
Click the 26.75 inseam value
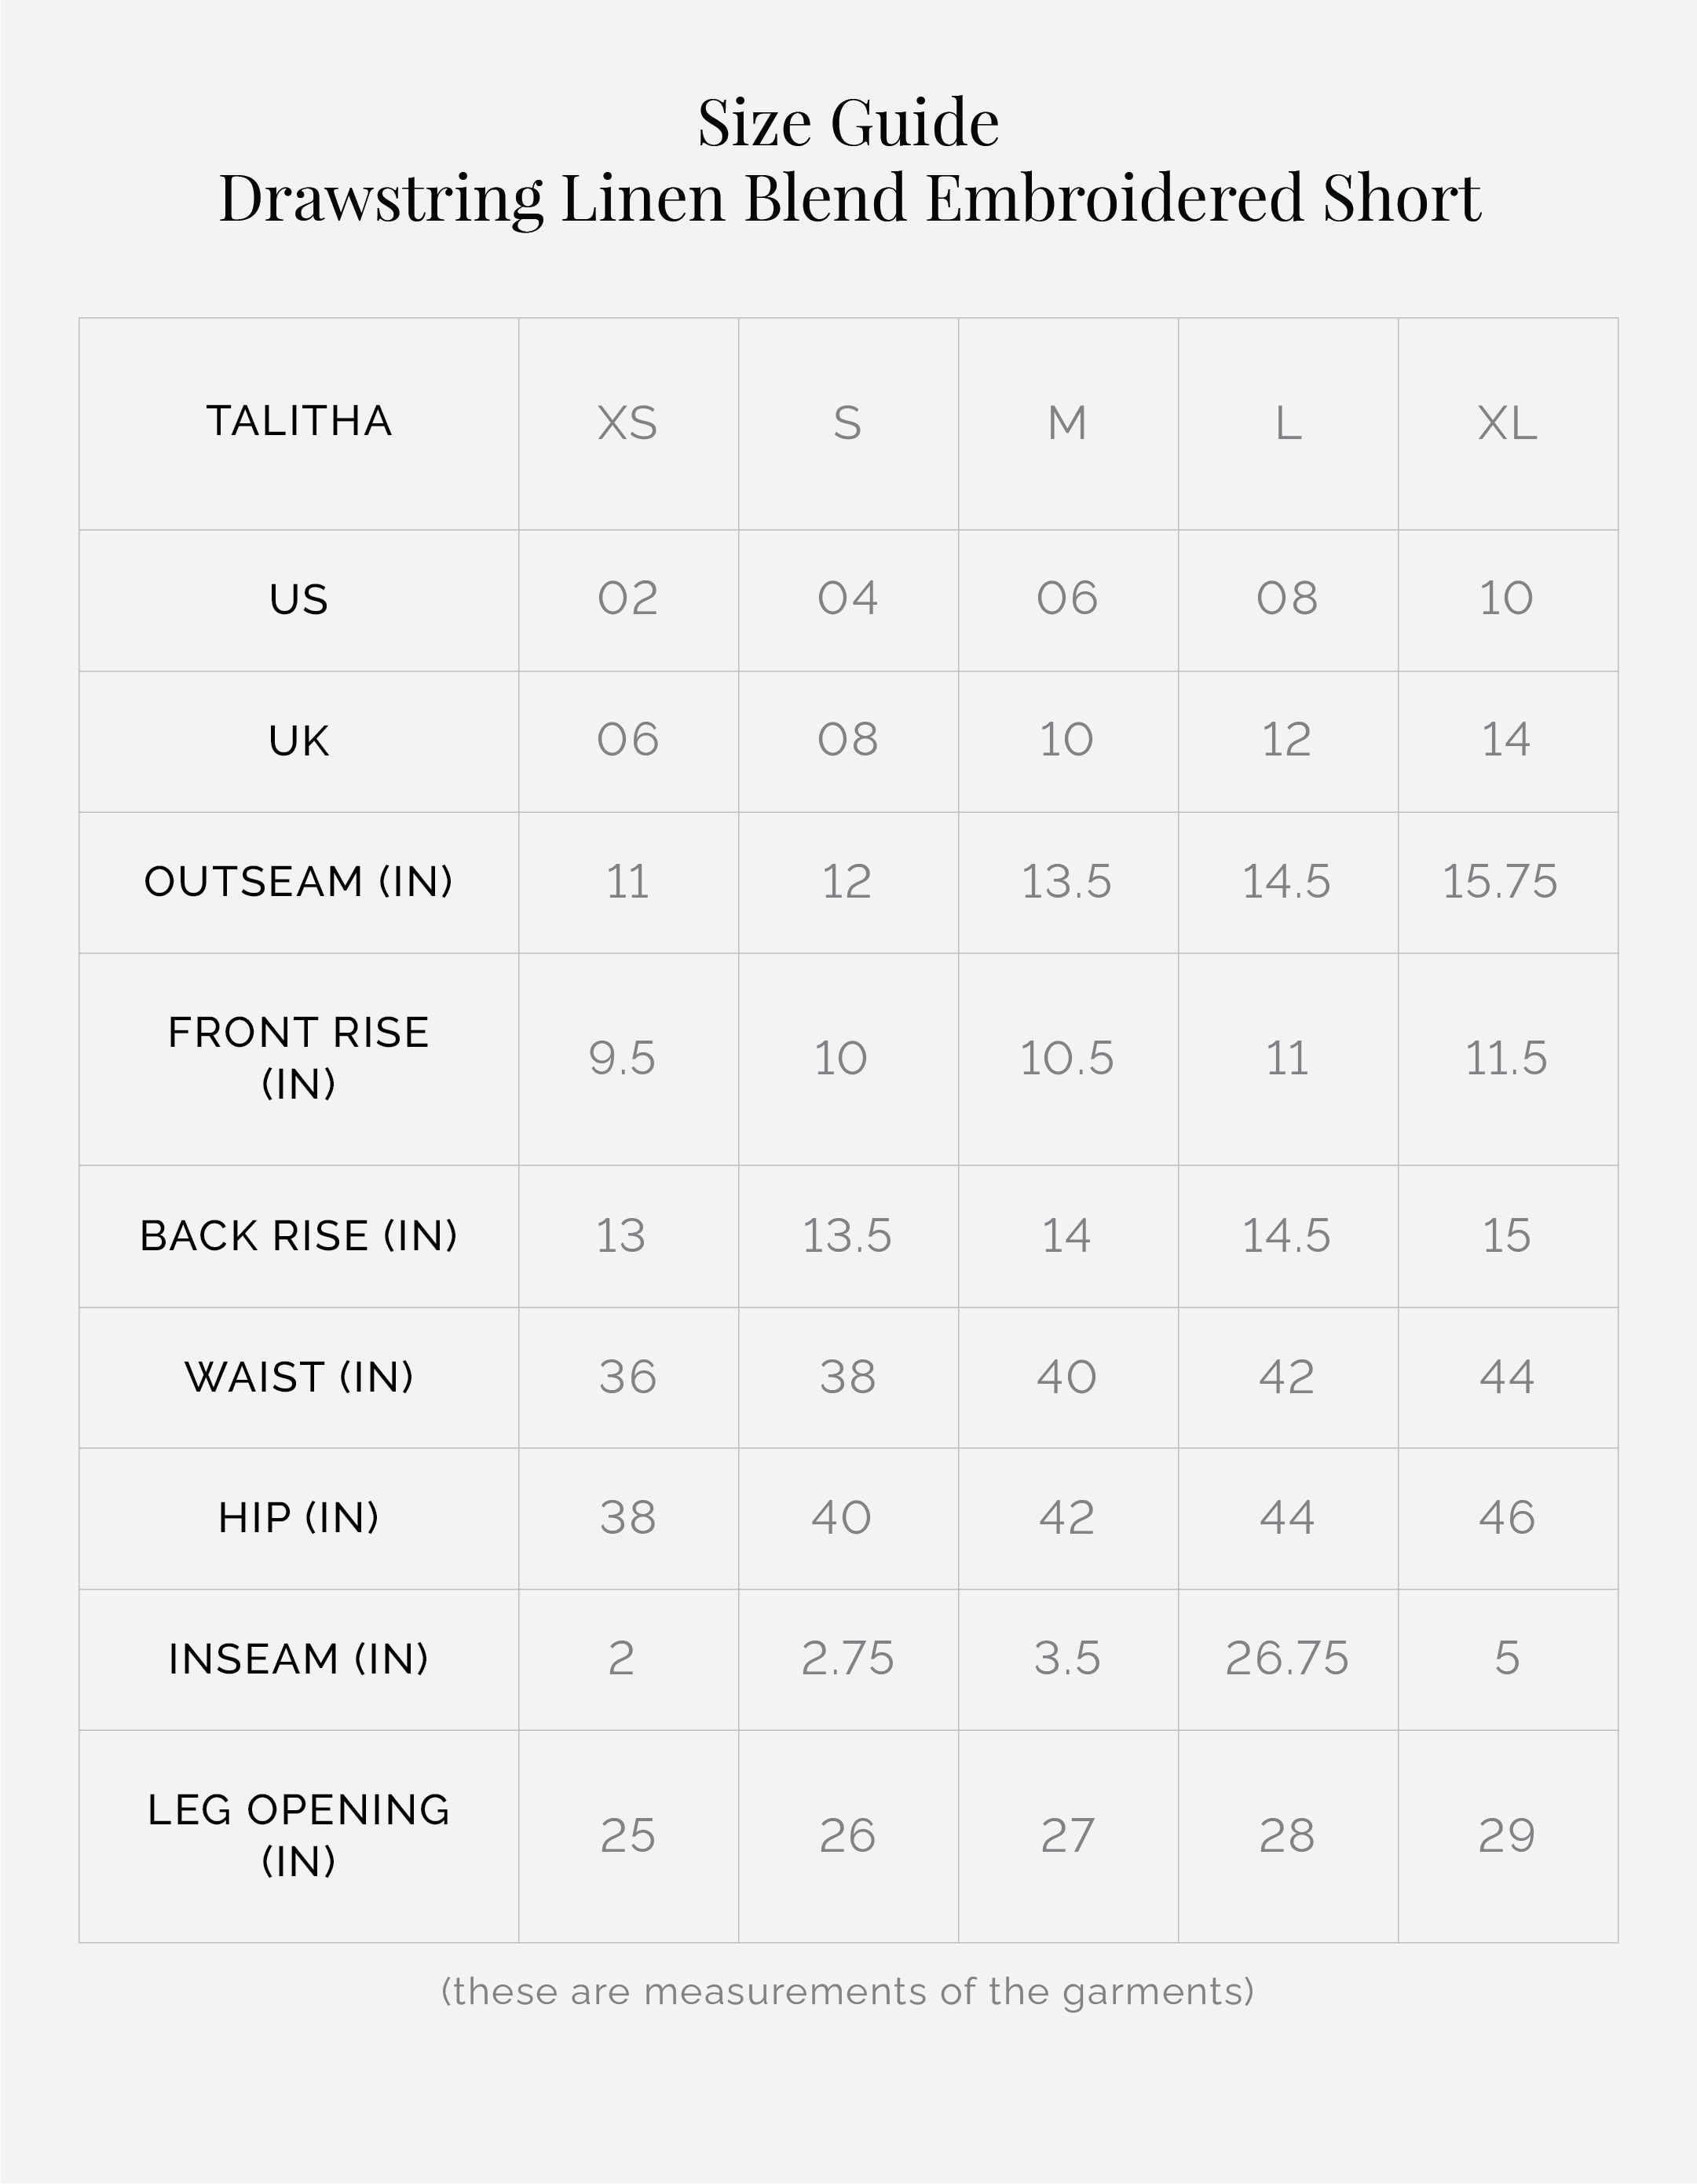pyautogui.click(x=1287, y=1658)
